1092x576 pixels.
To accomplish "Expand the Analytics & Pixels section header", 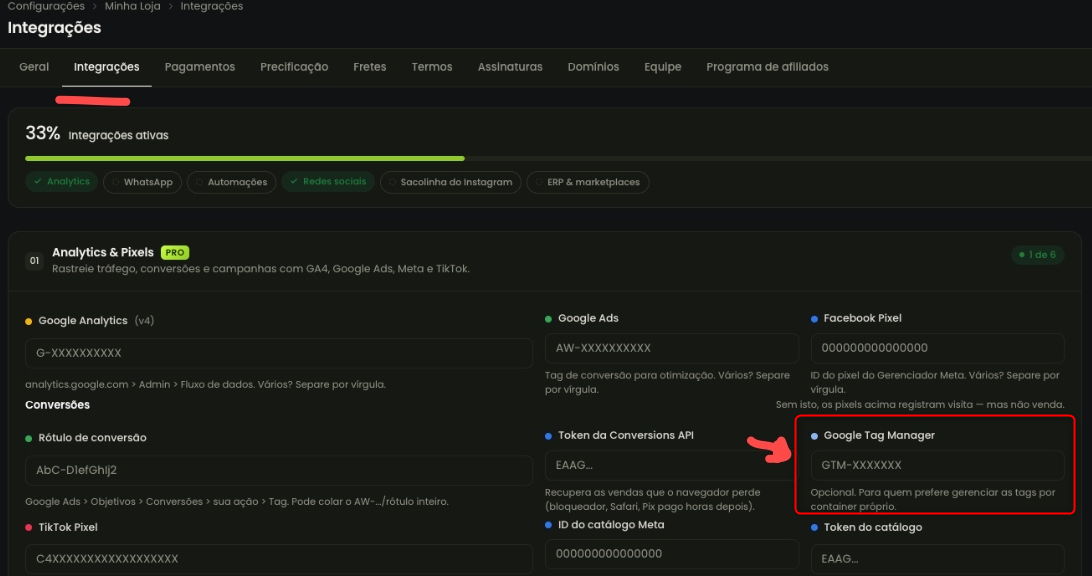I will coord(544,260).
